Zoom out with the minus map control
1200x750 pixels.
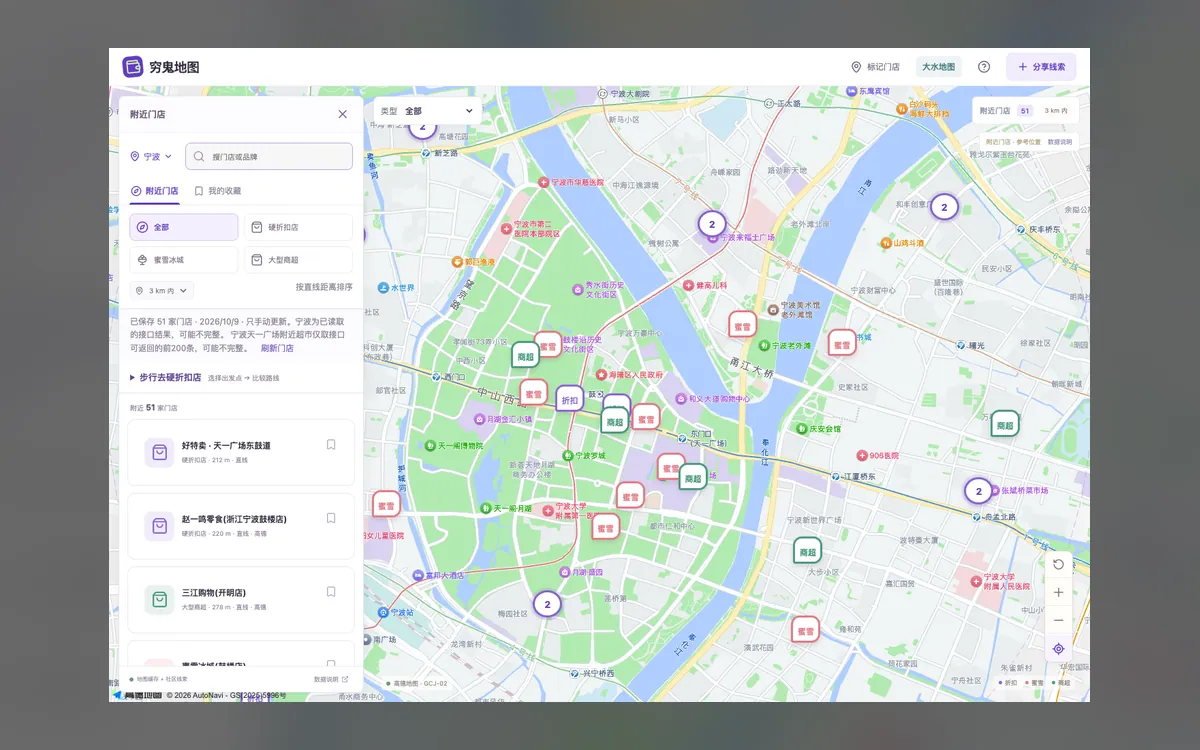tap(1058, 620)
